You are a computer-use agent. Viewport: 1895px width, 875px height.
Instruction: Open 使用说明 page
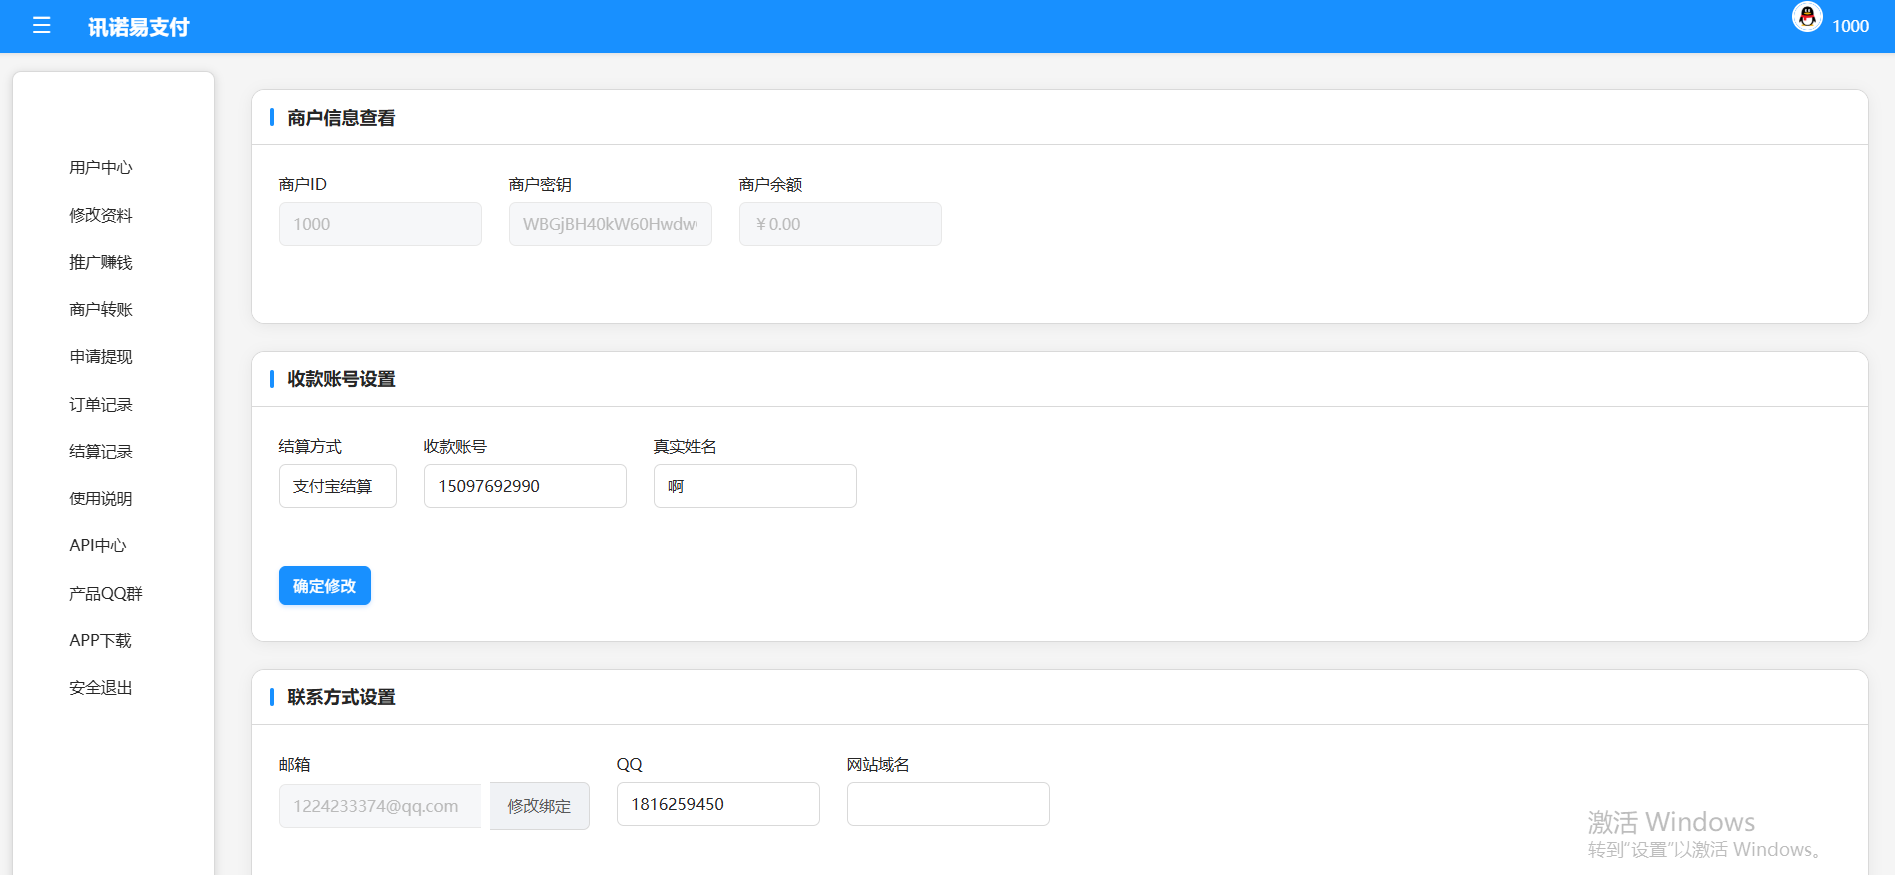point(100,499)
